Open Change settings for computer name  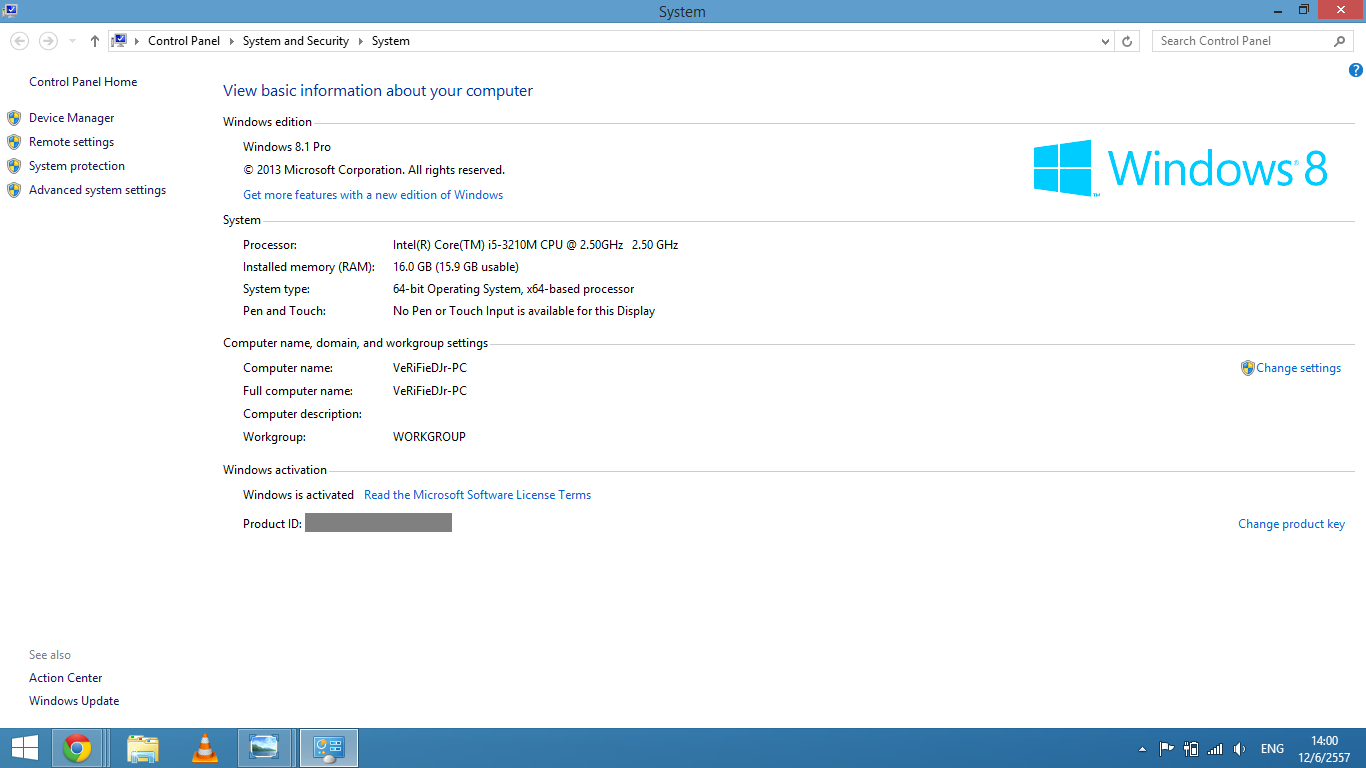(1298, 368)
